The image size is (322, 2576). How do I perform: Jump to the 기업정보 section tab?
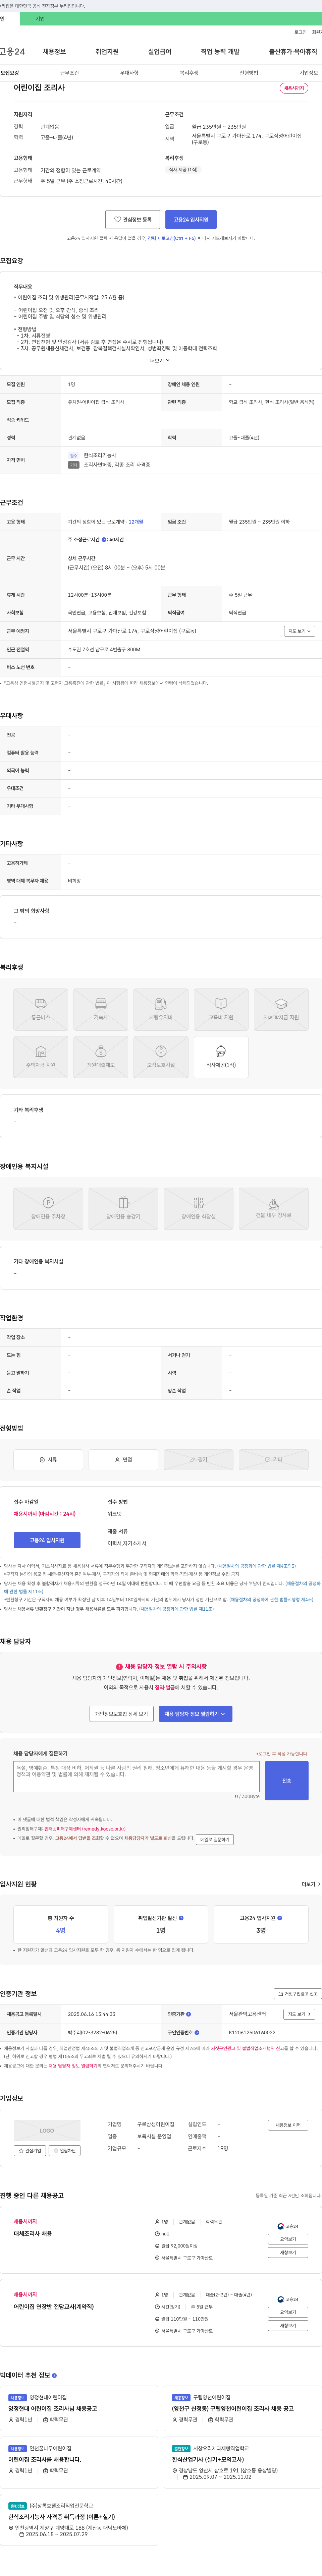pyautogui.click(x=309, y=73)
